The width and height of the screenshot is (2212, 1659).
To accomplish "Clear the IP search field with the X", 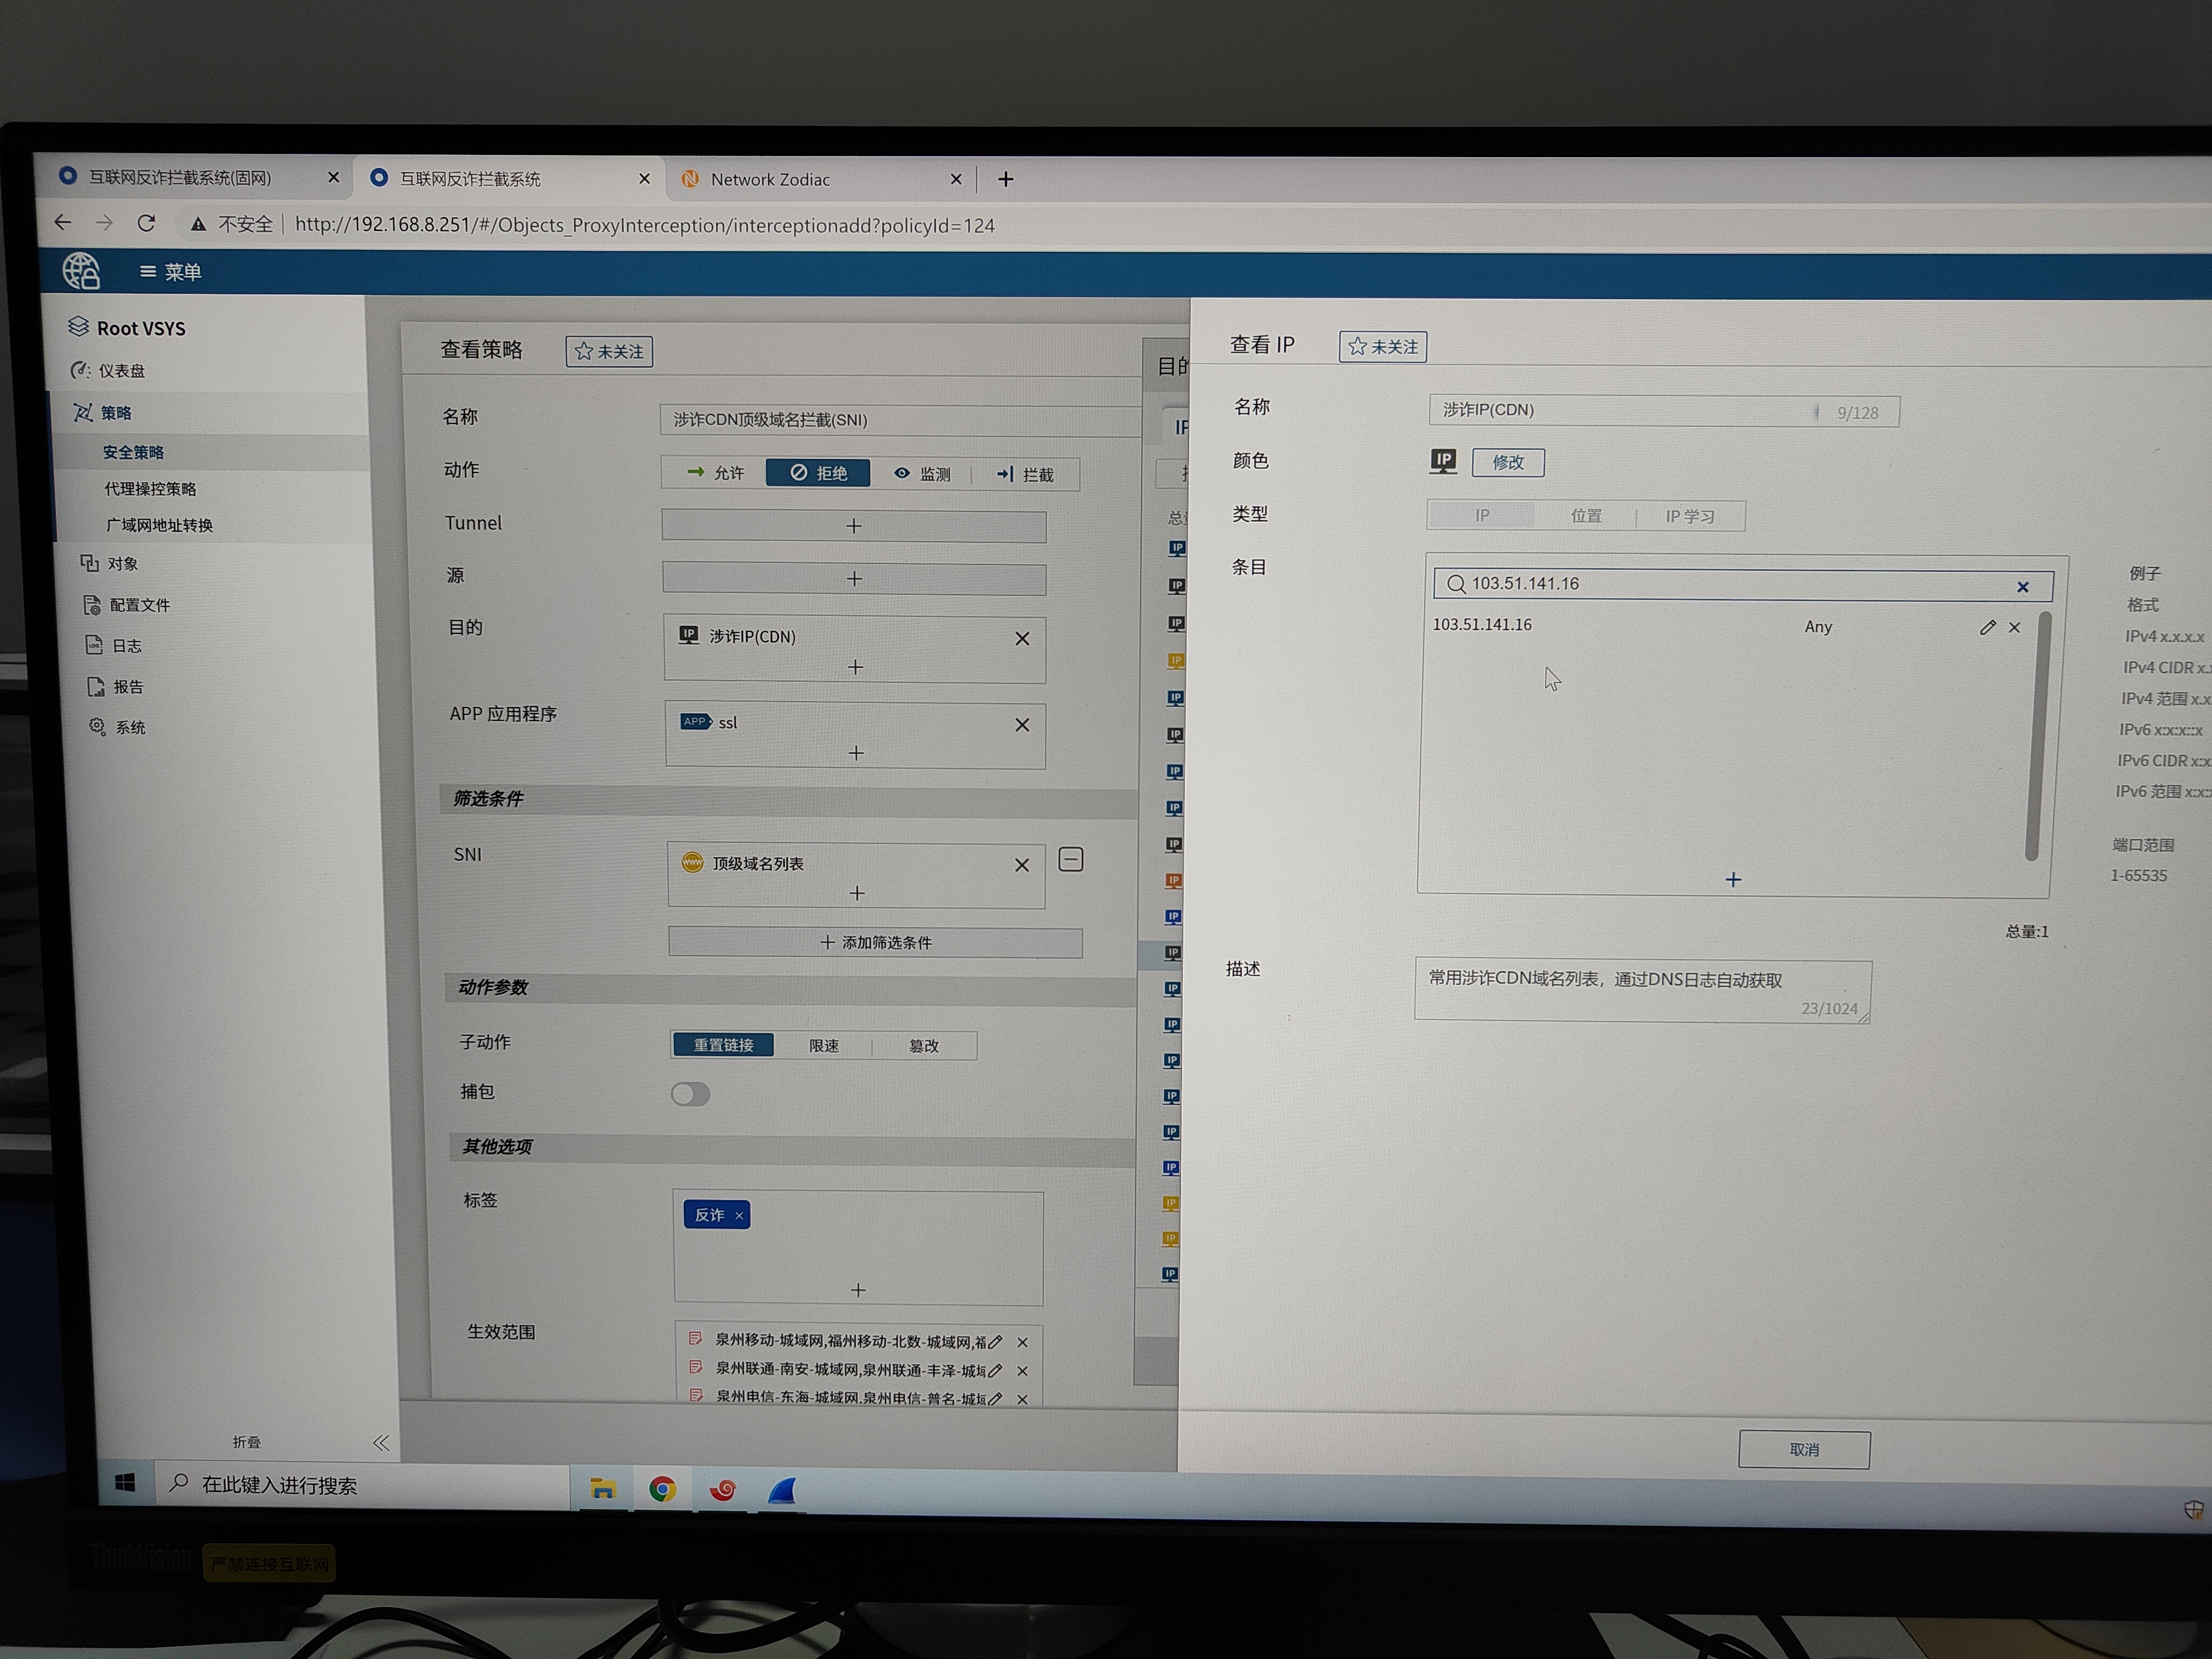I will tap(2022, 587).
